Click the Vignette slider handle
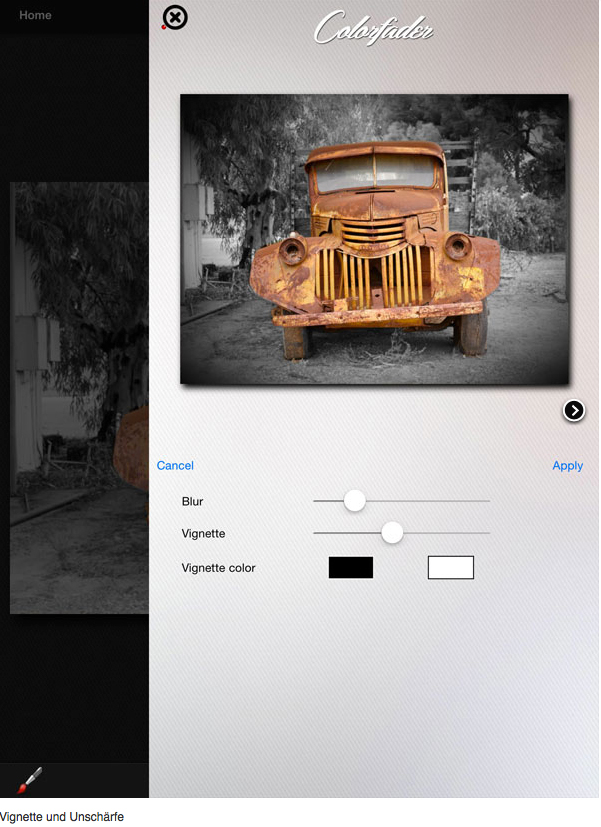601x827 pixels. (392, 533)
